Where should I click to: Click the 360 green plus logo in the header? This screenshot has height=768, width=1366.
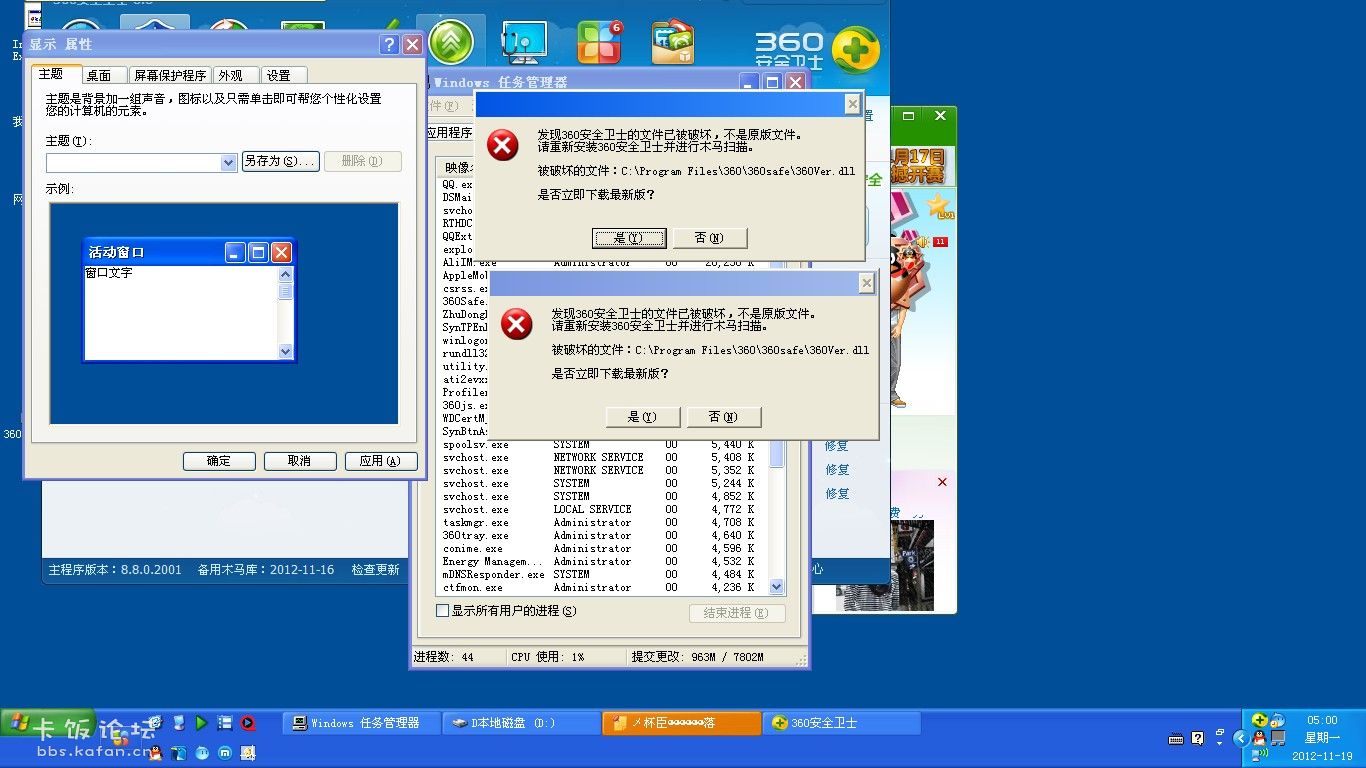pos(855,49)
